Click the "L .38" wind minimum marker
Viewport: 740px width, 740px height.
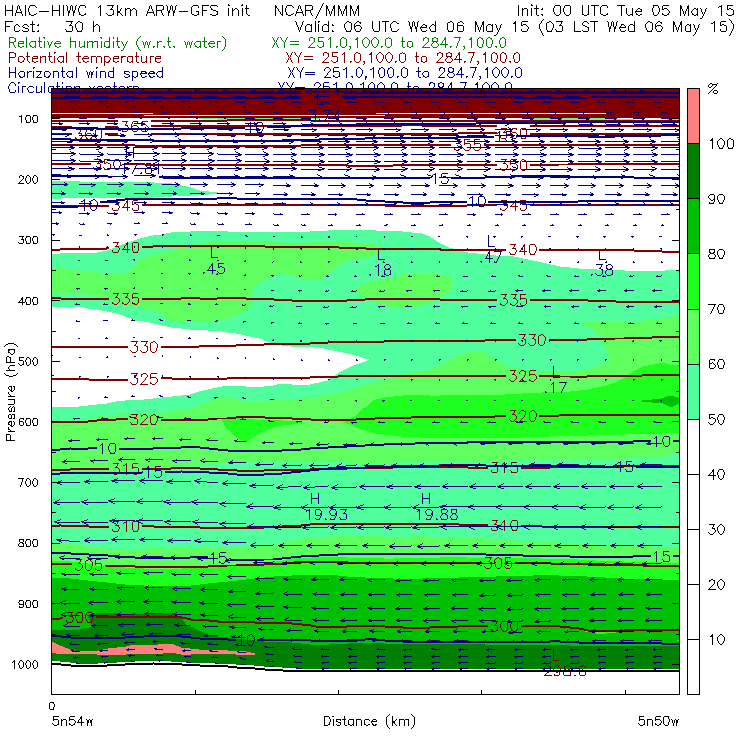[x=603, y=263]
